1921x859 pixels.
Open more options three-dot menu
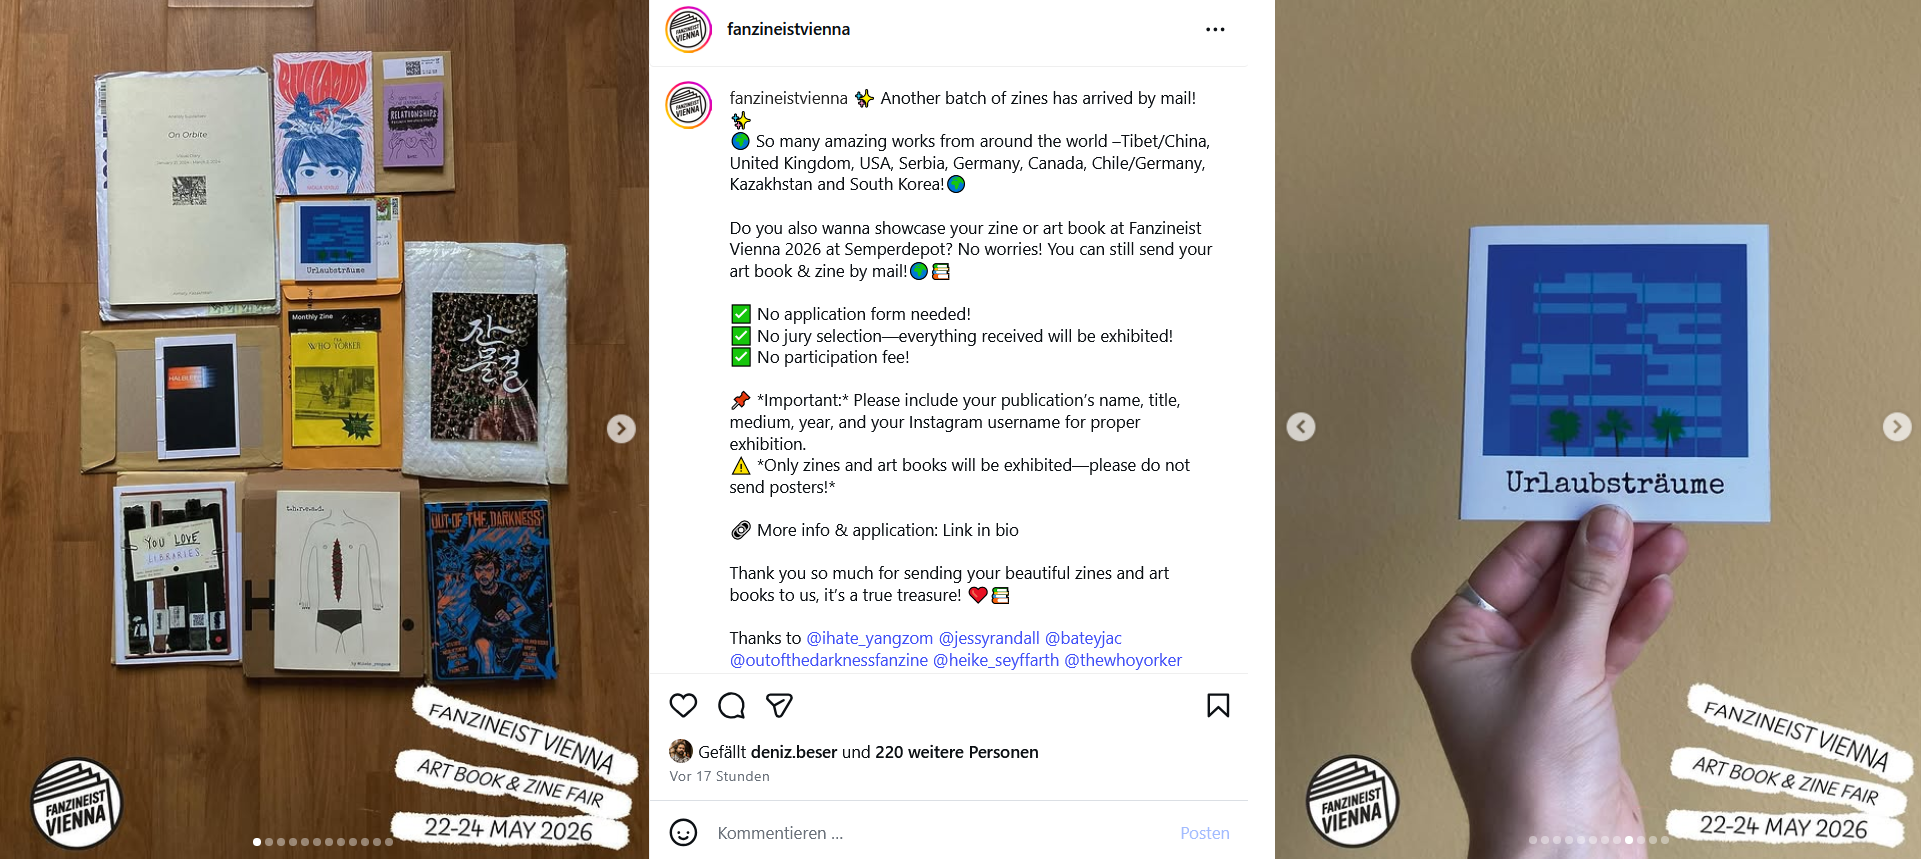[x=1215, y=29]
